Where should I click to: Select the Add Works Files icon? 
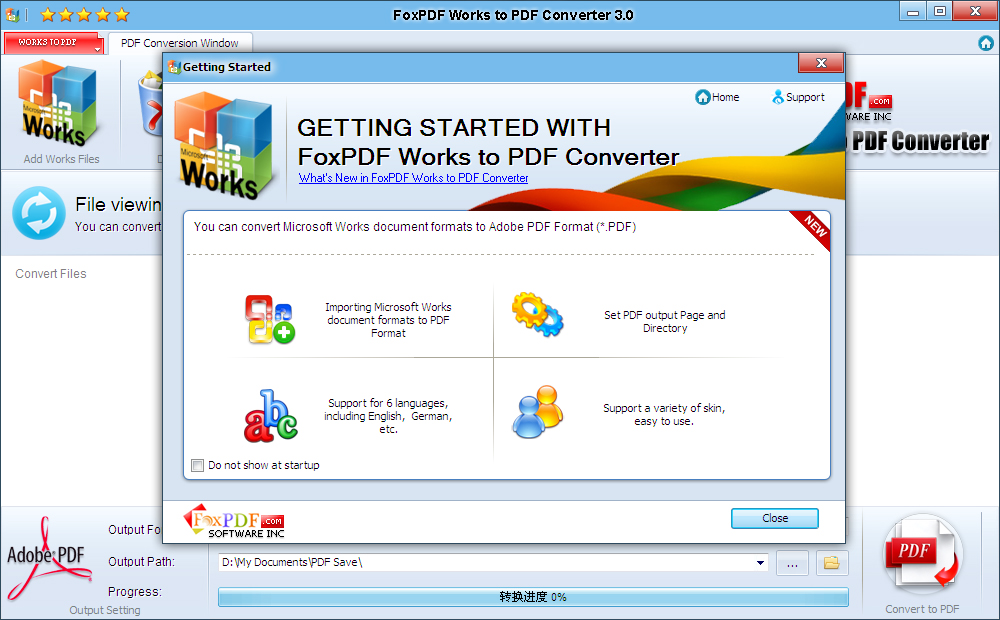(x=57, y=105)
